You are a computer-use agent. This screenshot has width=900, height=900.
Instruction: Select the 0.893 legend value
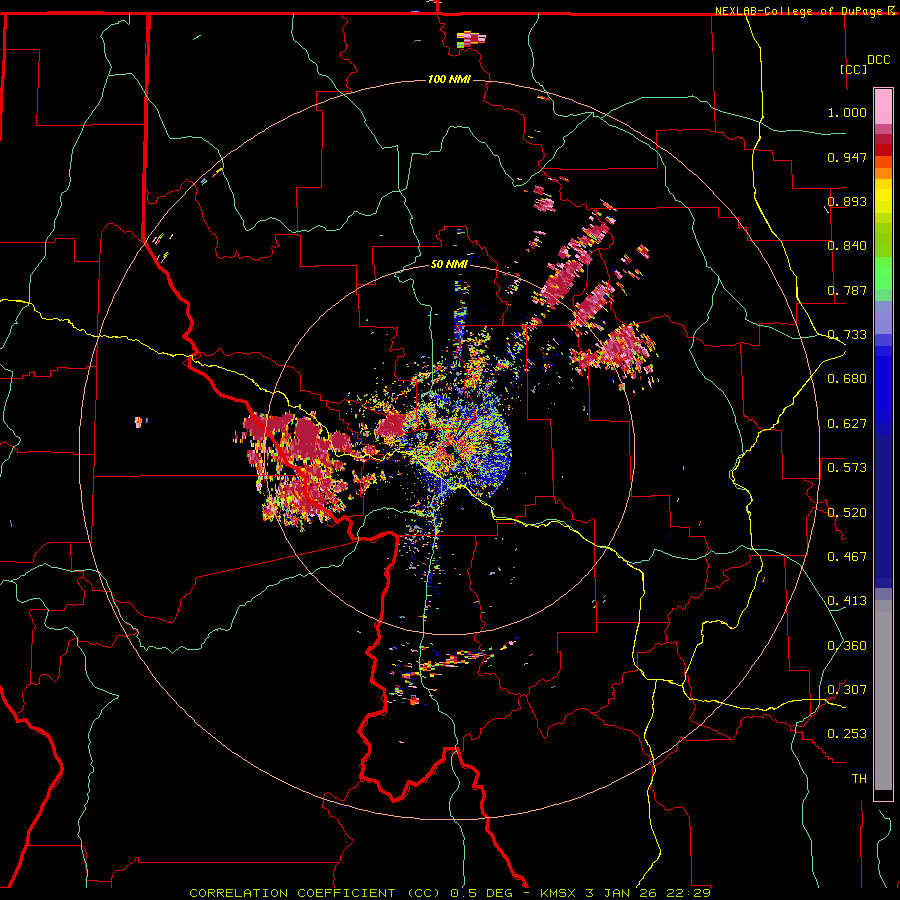point(847,201)
